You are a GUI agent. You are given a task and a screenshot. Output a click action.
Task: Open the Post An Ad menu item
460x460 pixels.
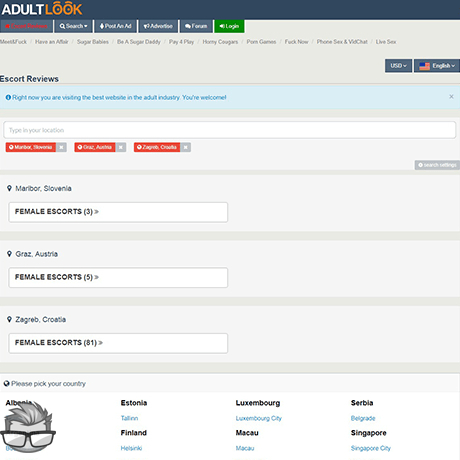[x=115, y=26]
